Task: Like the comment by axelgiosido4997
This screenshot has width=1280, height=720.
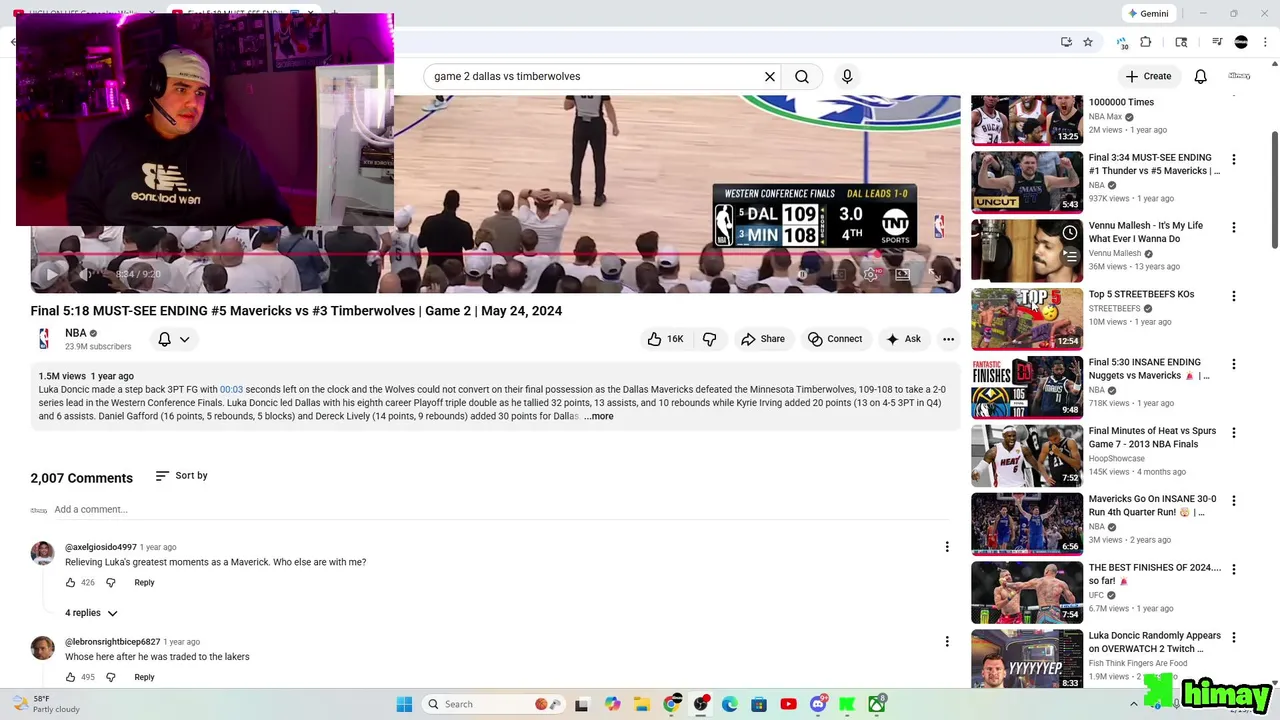Action: pyautogui.click(x=70, y=583)
